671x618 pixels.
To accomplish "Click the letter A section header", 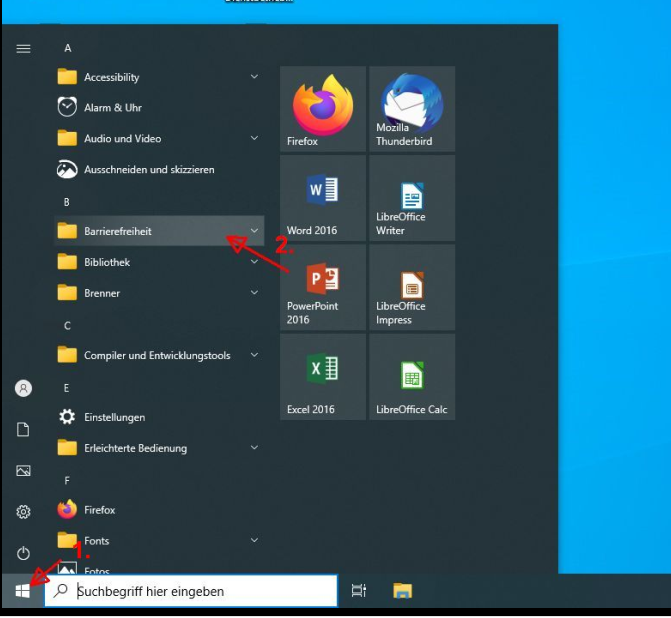I will pyautogui.click(x=68, y=48).
